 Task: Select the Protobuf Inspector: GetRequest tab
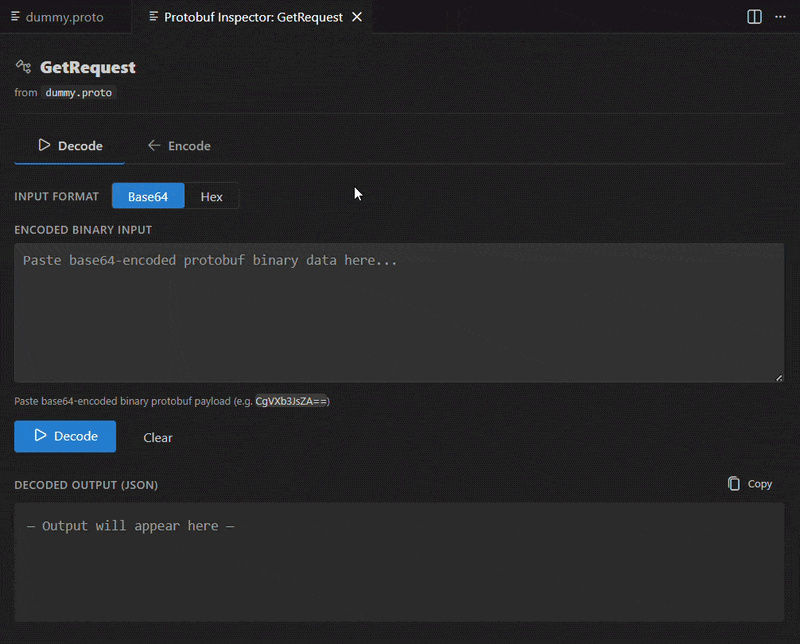pos(250,16)
